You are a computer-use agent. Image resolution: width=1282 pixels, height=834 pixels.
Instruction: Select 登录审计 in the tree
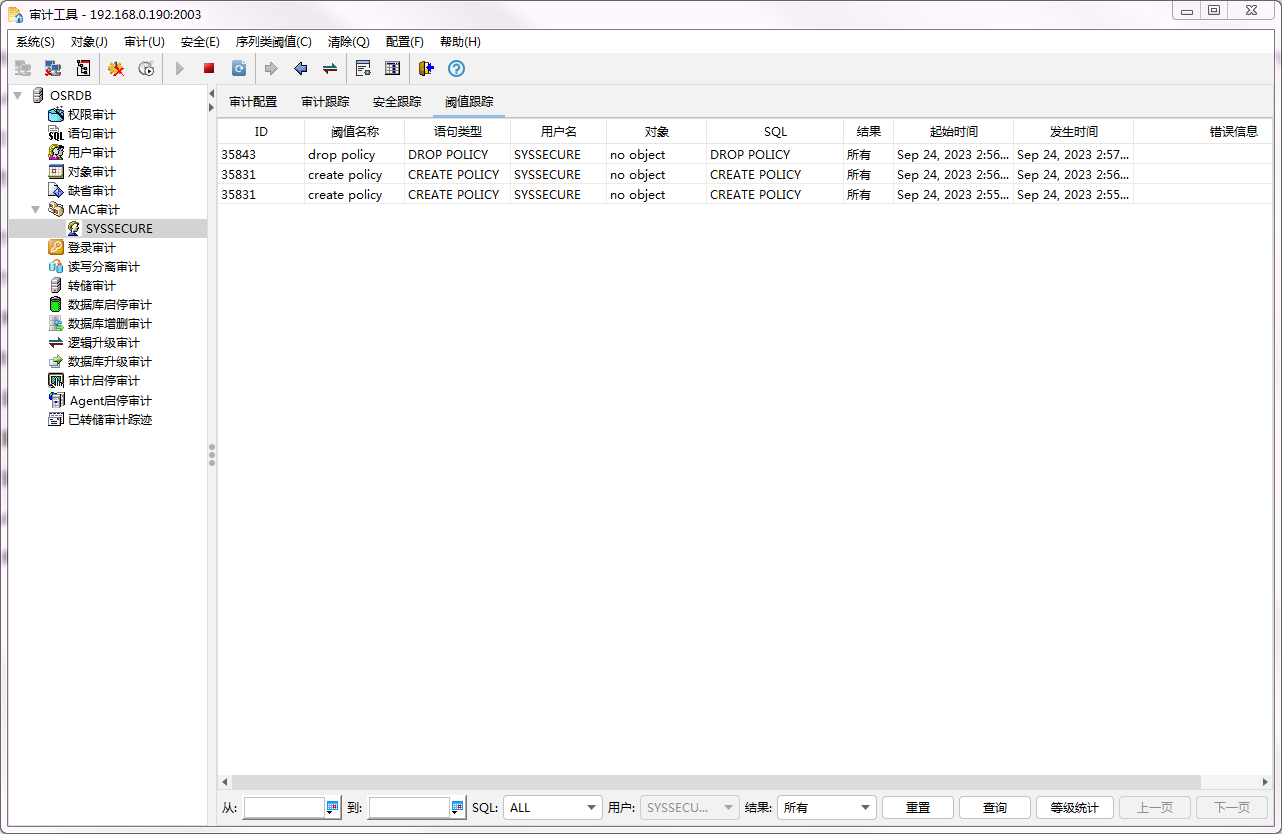point(91,248)
